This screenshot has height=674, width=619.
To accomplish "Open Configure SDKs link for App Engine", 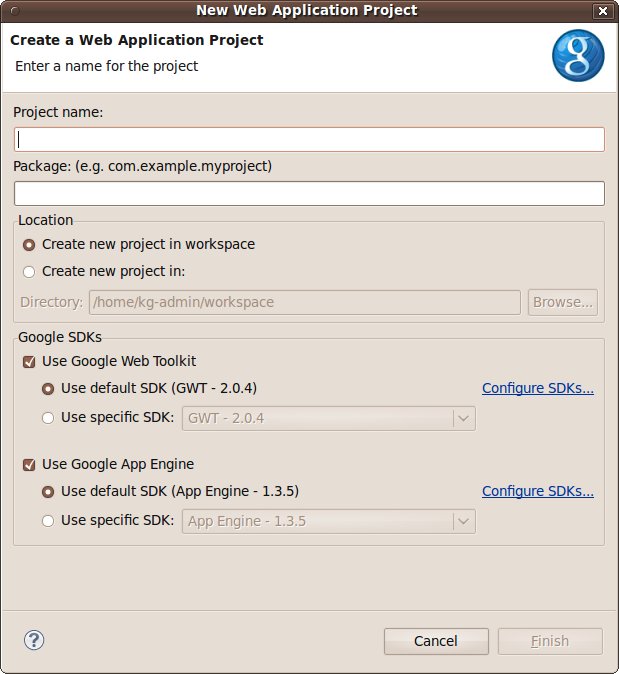I will coord(537,491).
